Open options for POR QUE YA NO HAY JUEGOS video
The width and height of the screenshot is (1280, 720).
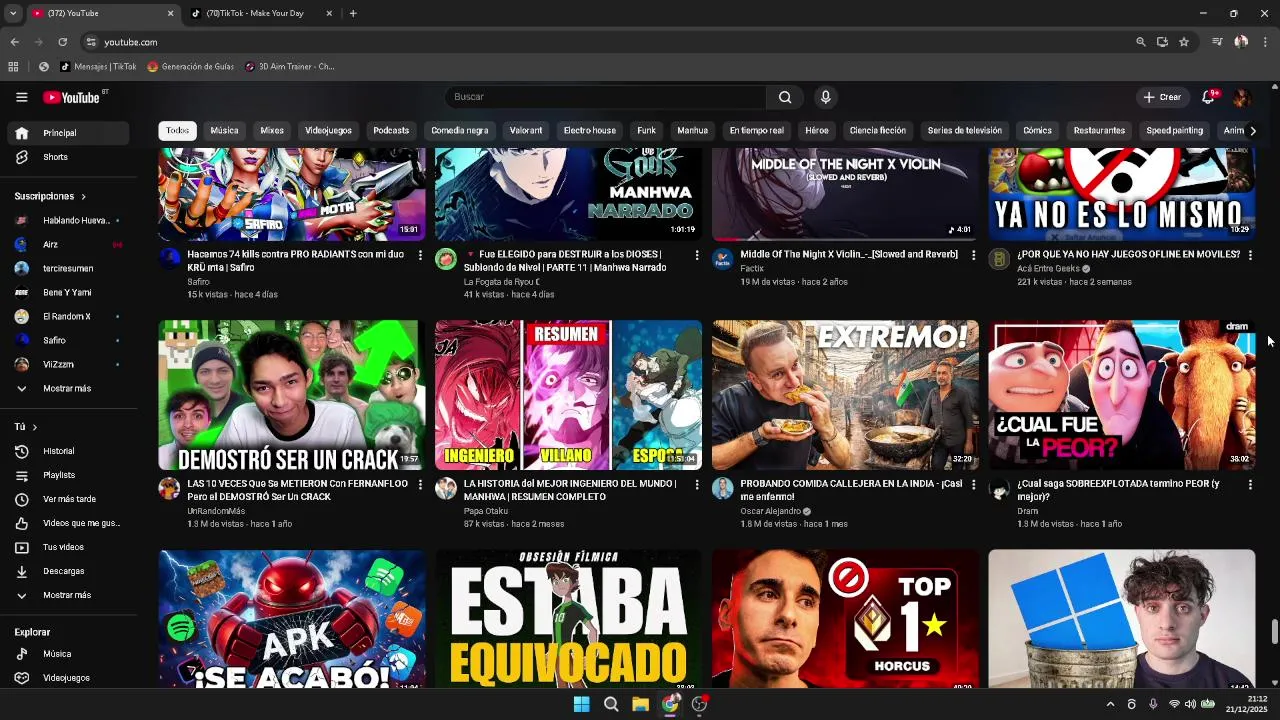pos(1250,255)
